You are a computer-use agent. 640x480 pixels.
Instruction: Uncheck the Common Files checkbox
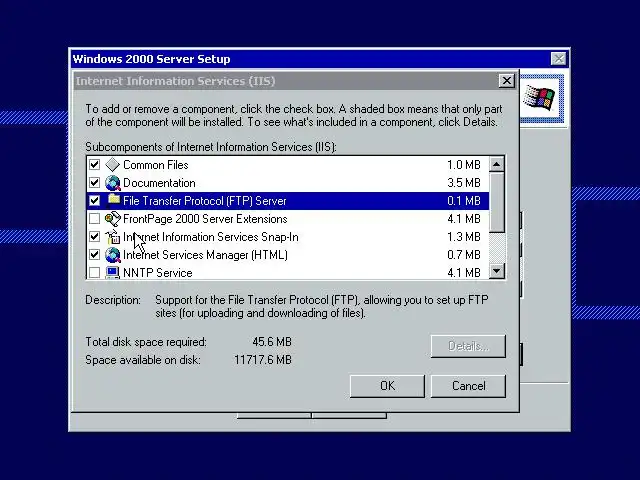click(94, 165)
